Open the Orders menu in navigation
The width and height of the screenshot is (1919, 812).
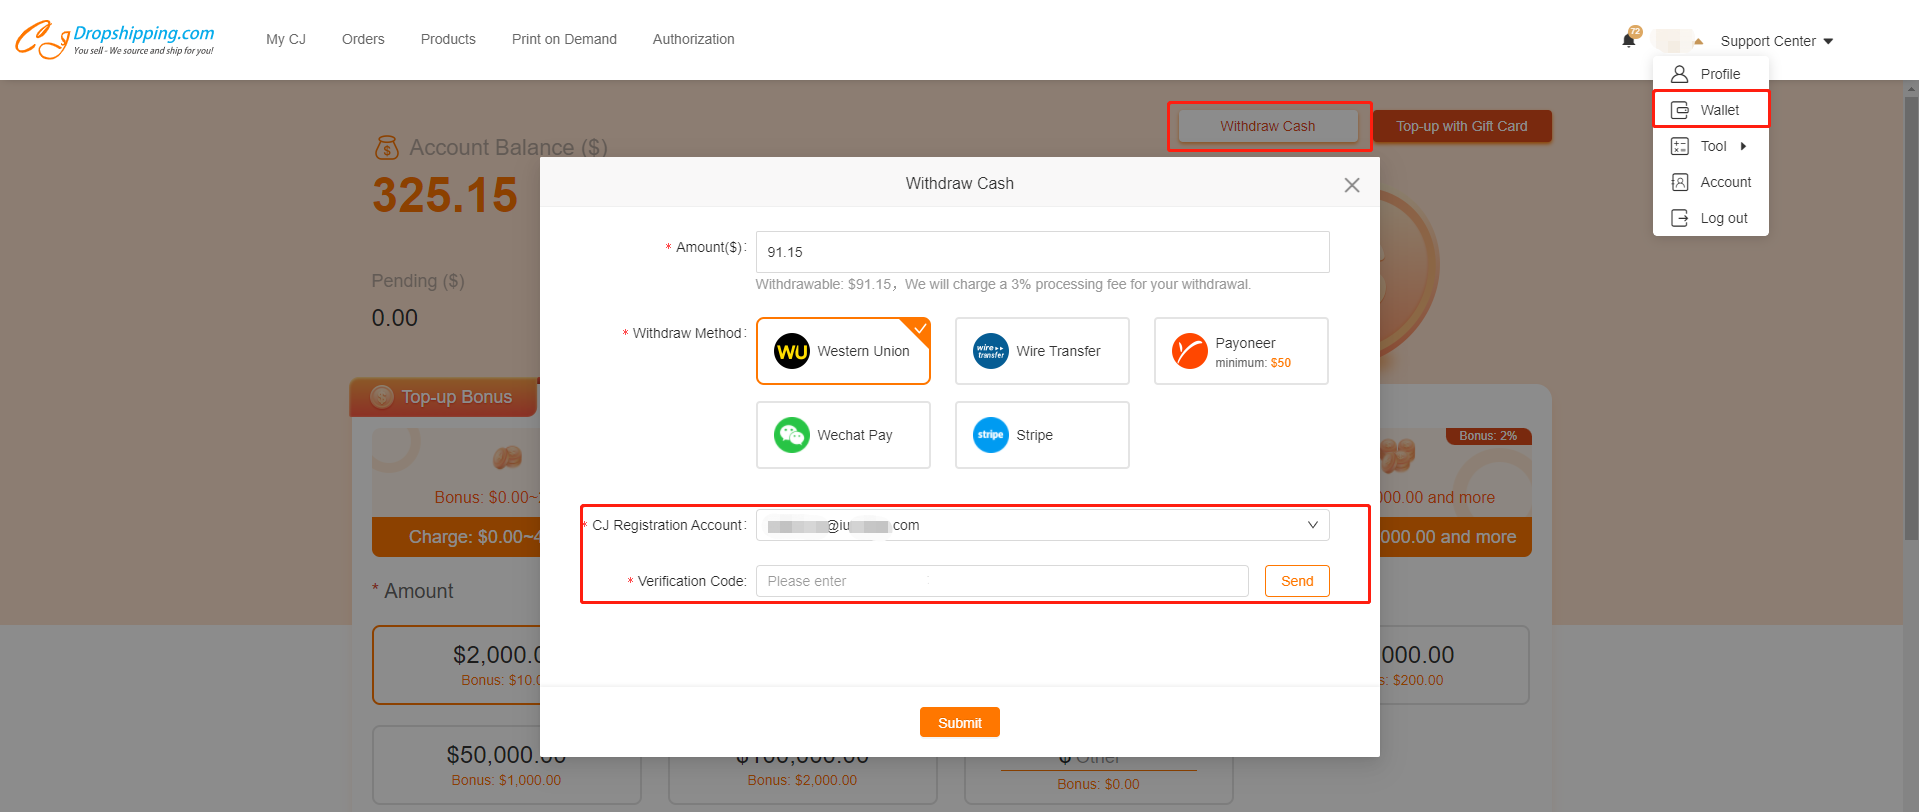pyautogui.click(x=363, y=39)
